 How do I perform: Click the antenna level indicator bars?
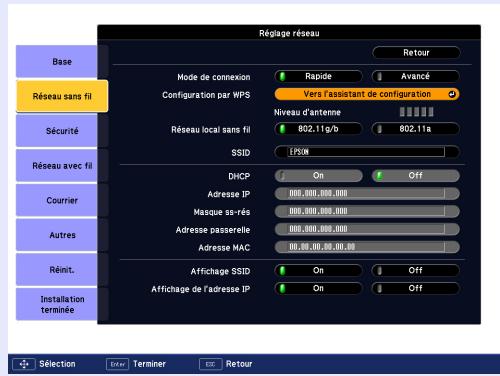coord(417,112)
